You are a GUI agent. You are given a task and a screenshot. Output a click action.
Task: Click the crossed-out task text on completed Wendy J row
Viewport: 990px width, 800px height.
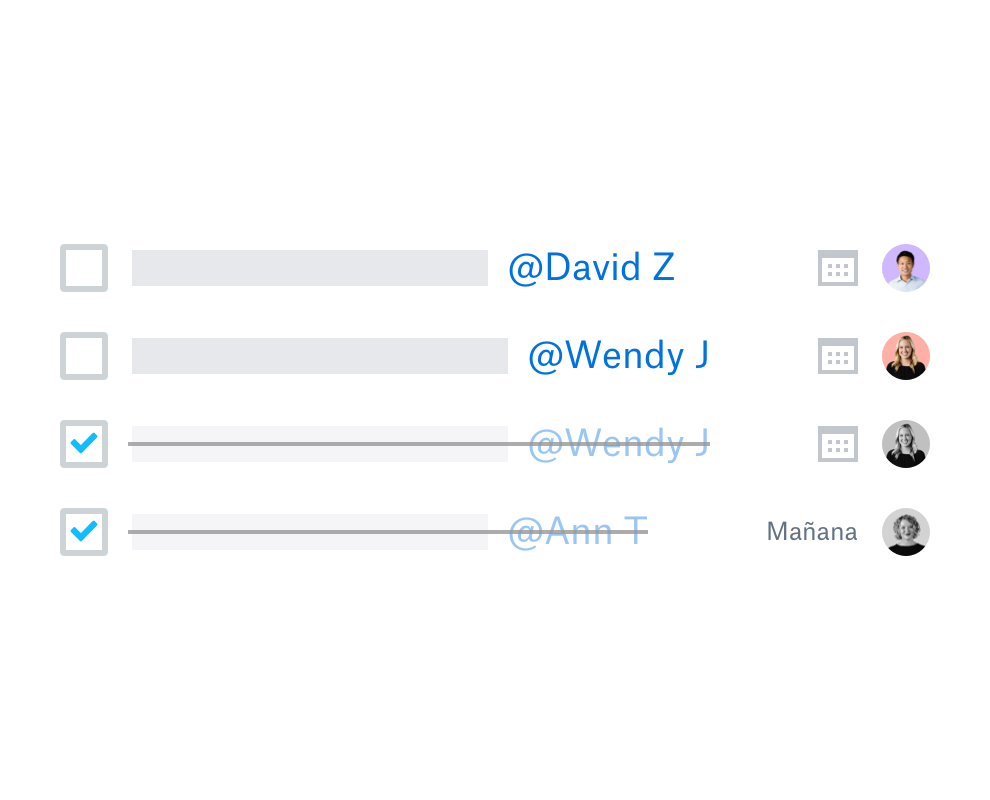point(319,444)
